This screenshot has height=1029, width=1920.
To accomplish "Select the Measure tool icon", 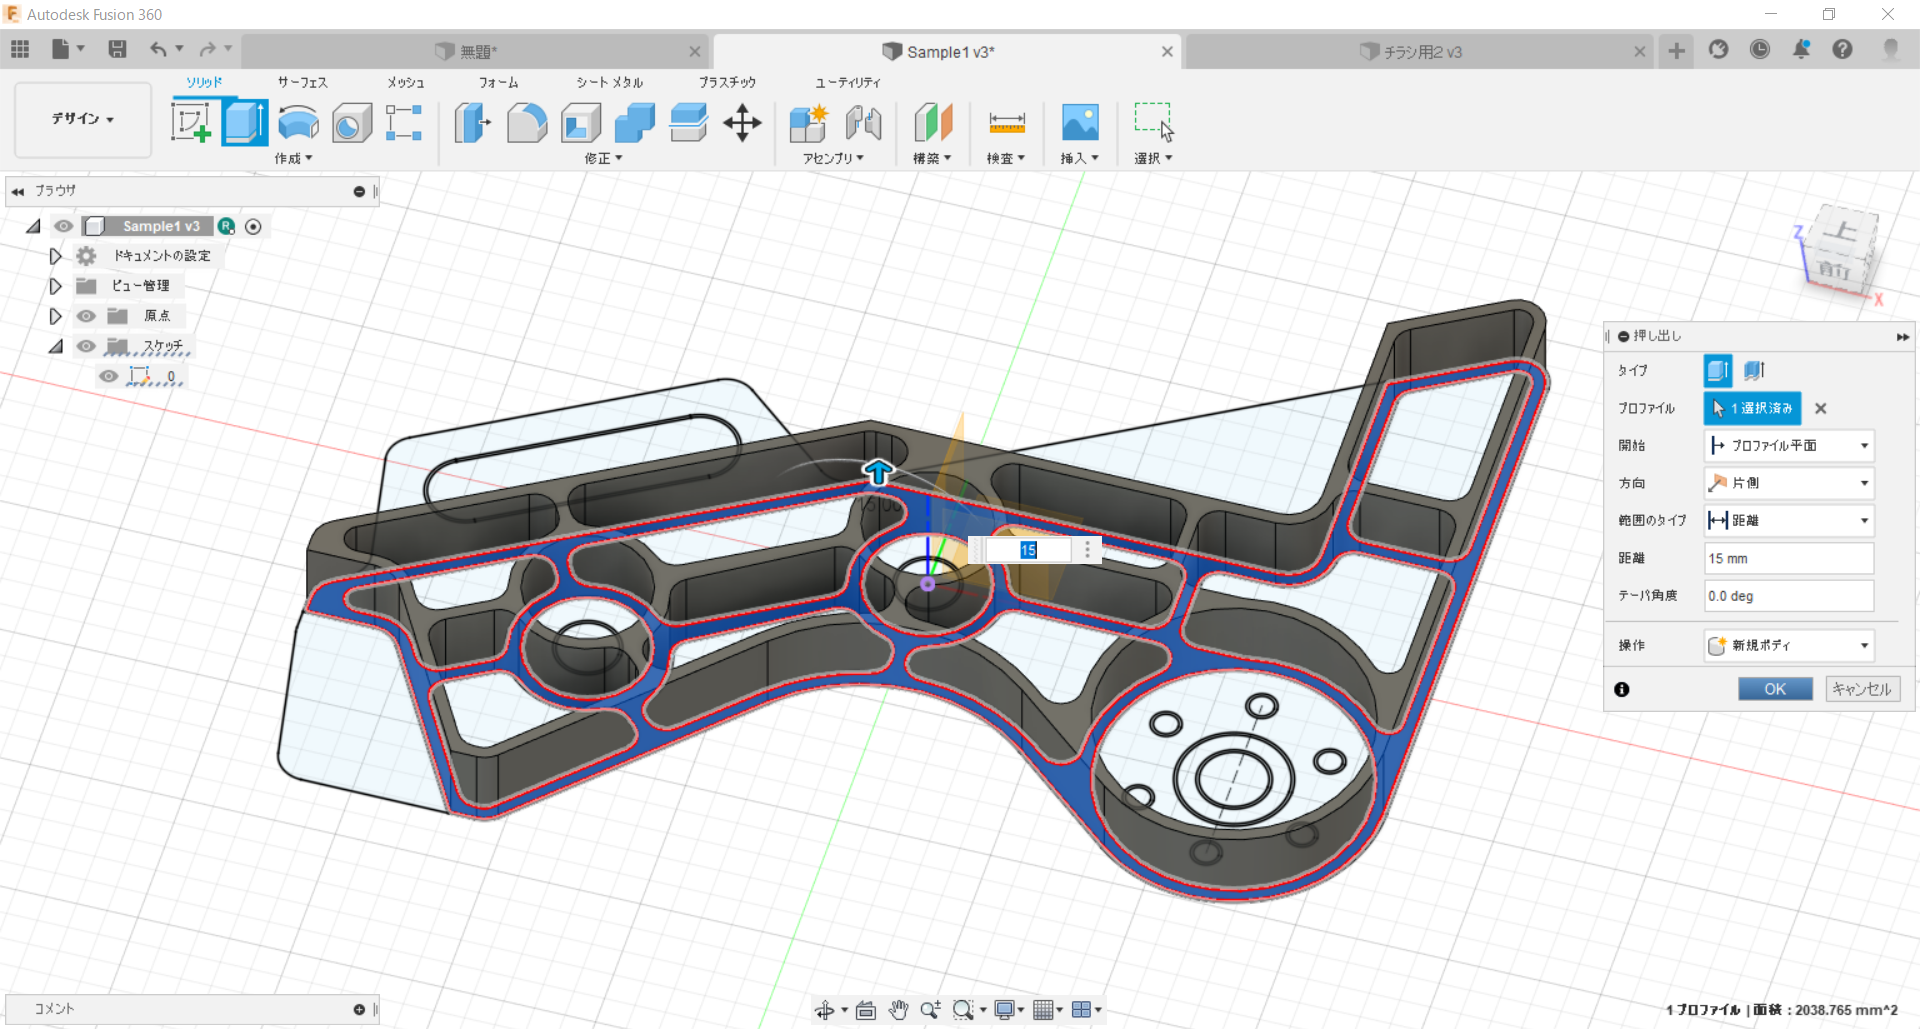I will coord(1006,123).
